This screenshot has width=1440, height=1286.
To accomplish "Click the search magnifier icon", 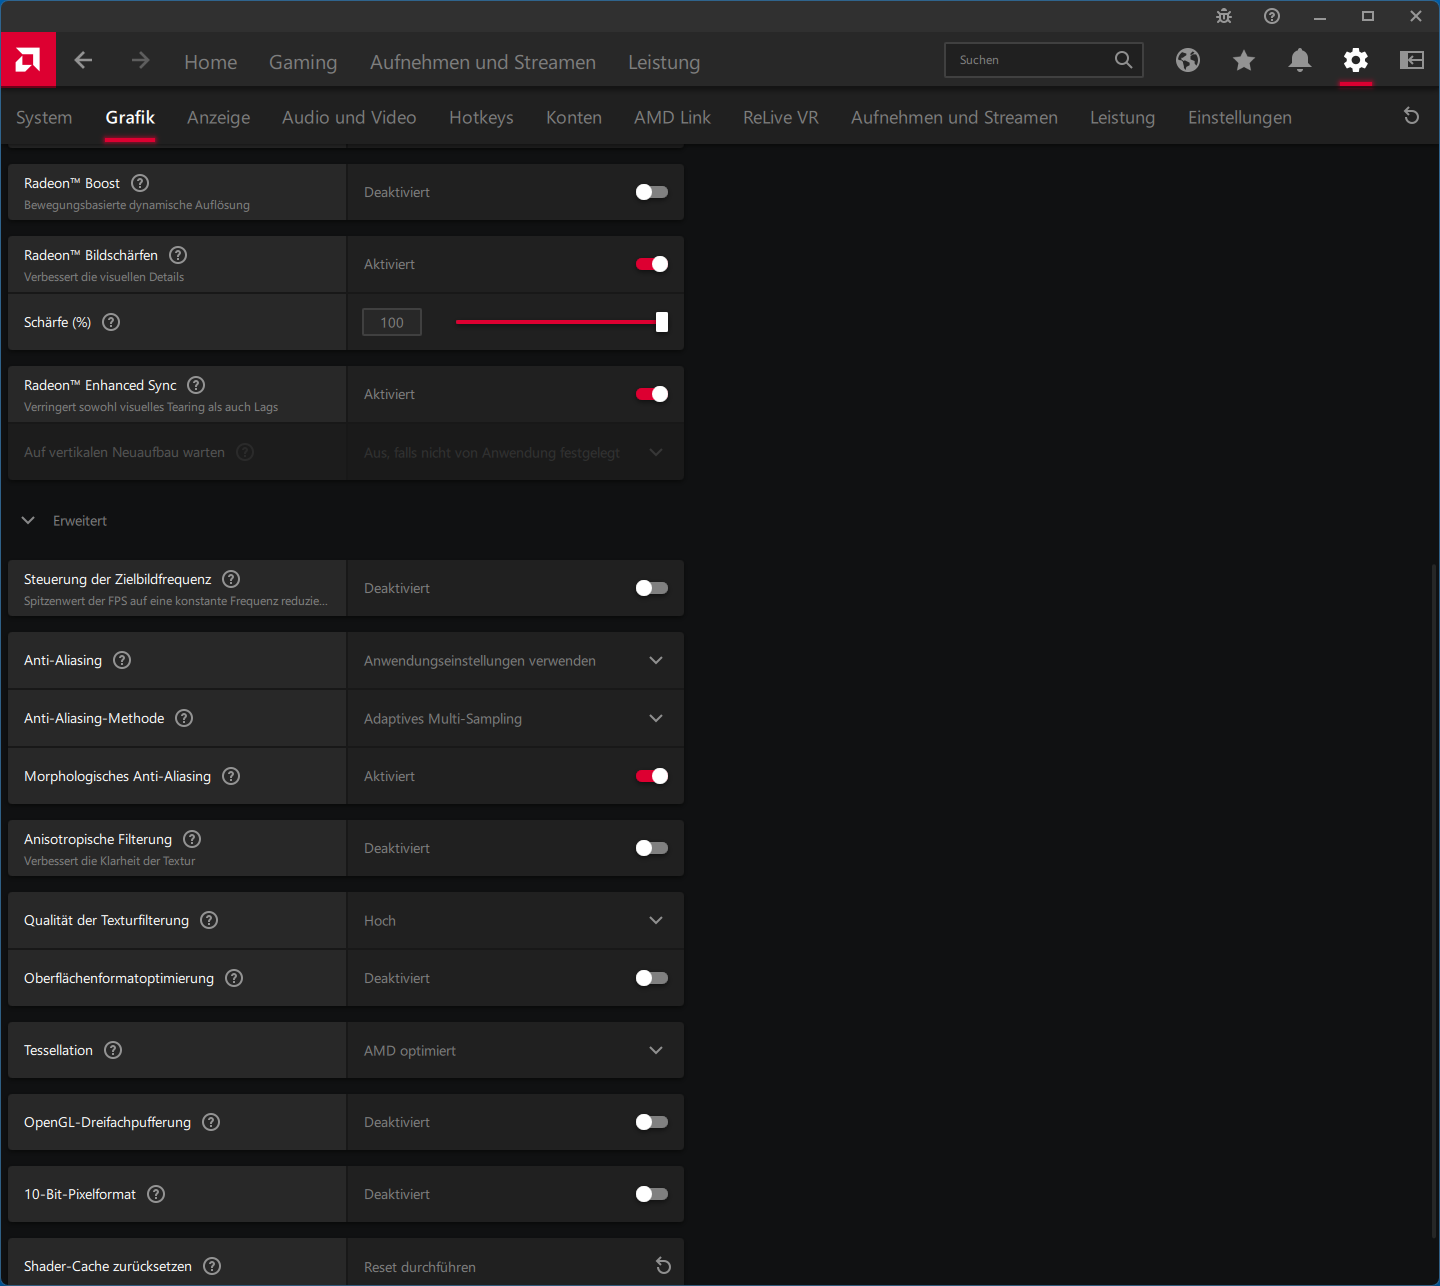I will (1123, 60).
